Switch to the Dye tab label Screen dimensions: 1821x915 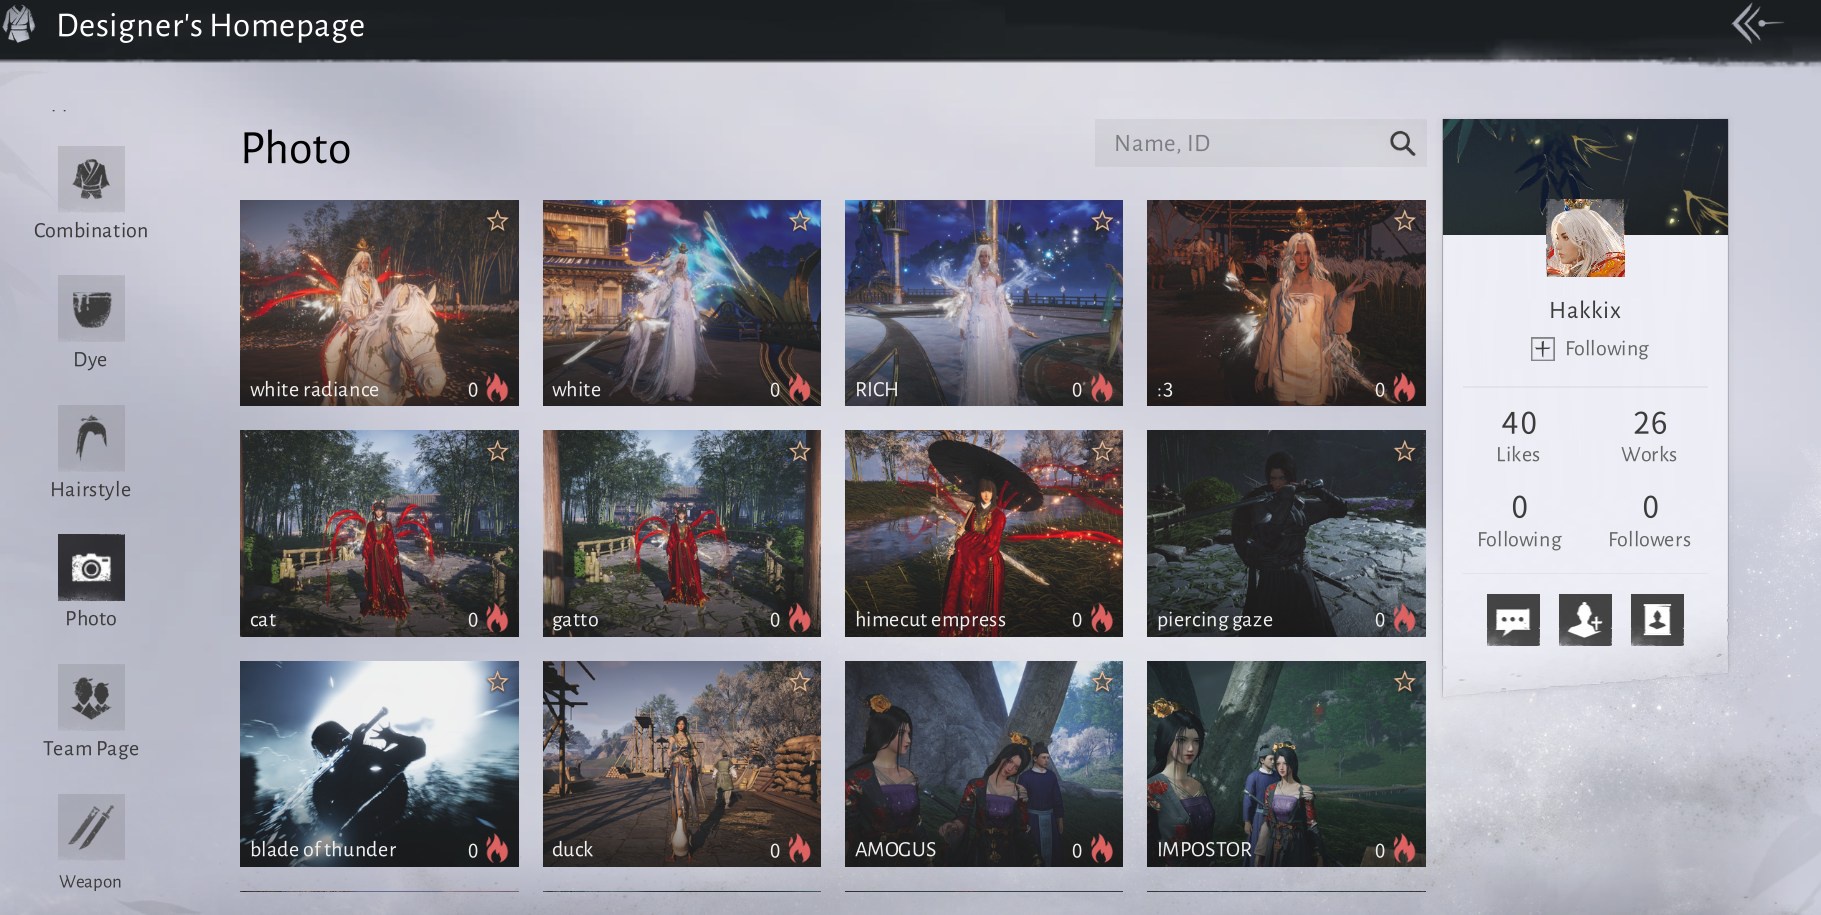coord(90,360)
